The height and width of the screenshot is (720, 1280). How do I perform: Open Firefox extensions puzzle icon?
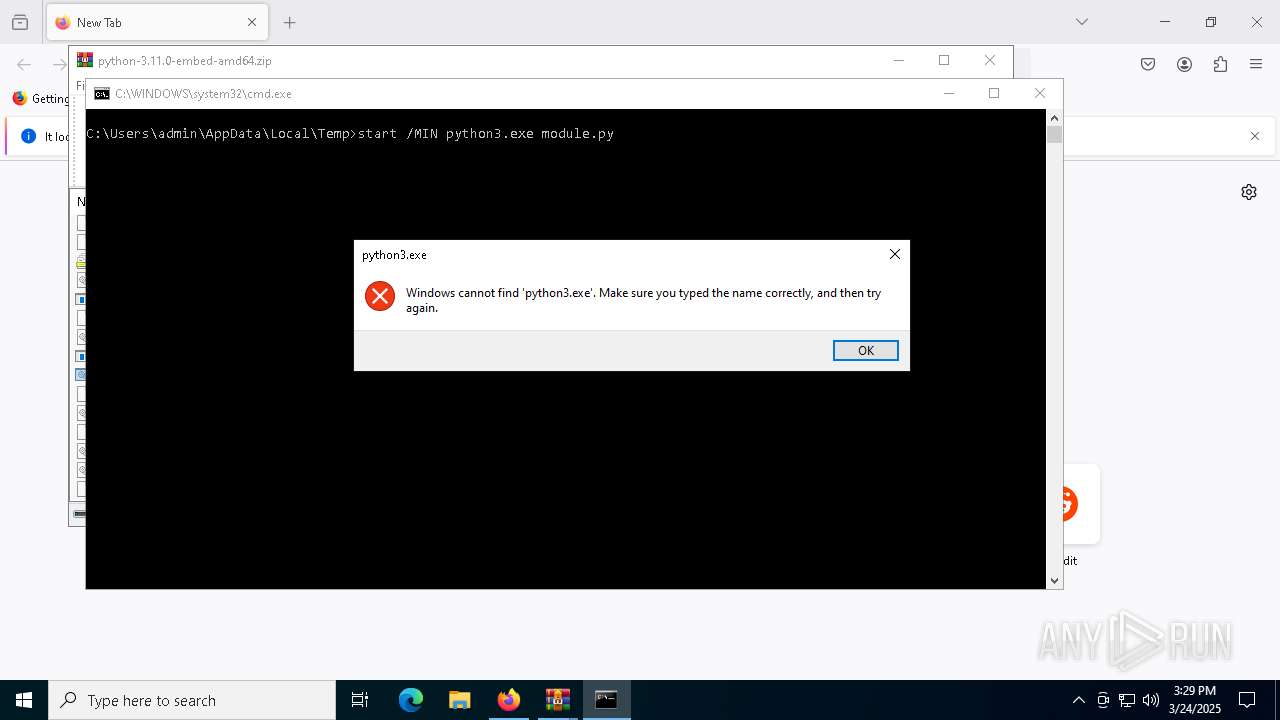[x=1220, y=64]
